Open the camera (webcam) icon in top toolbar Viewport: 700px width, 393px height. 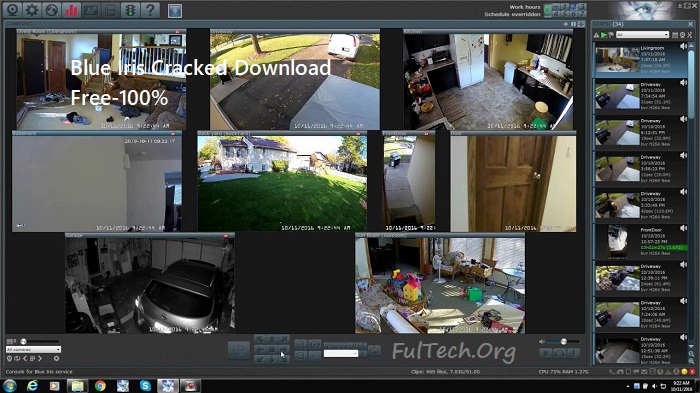point(12,10)
